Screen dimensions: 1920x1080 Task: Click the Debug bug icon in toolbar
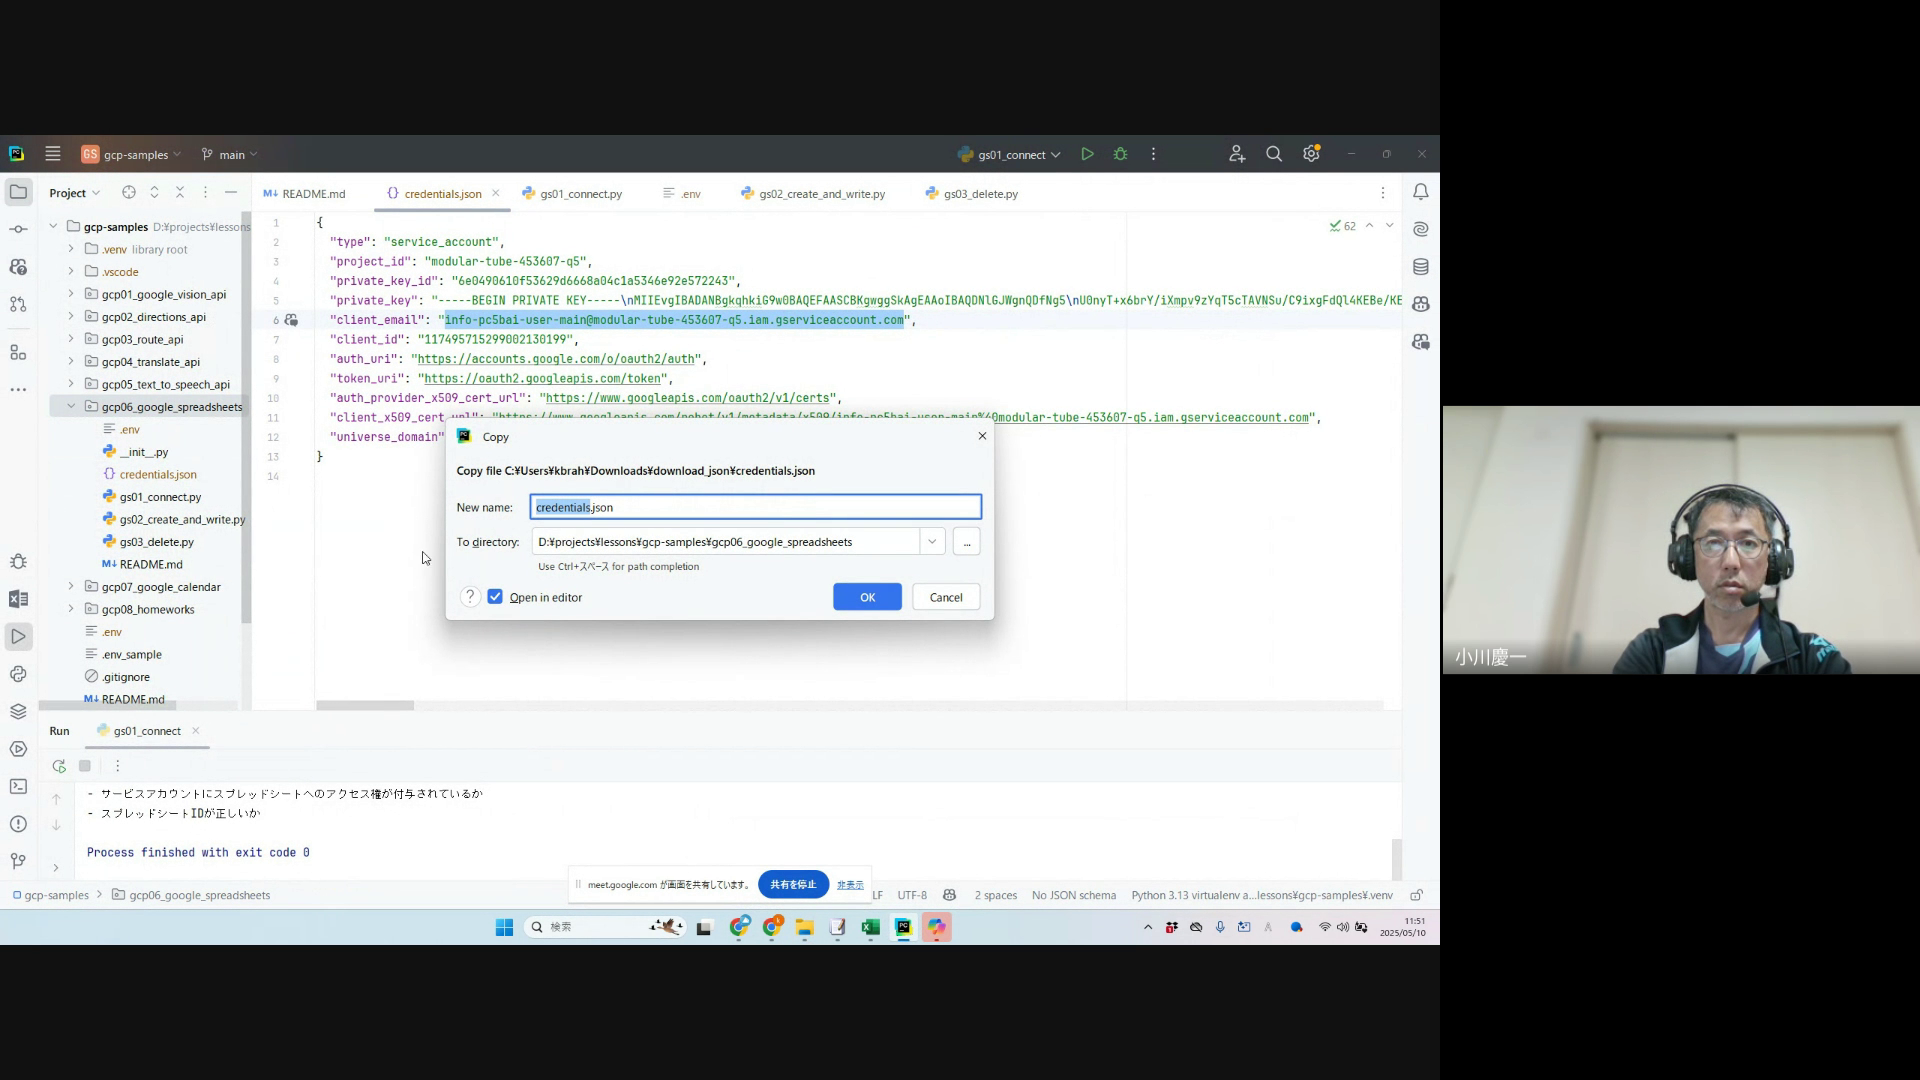click(x=1120, y=154)
